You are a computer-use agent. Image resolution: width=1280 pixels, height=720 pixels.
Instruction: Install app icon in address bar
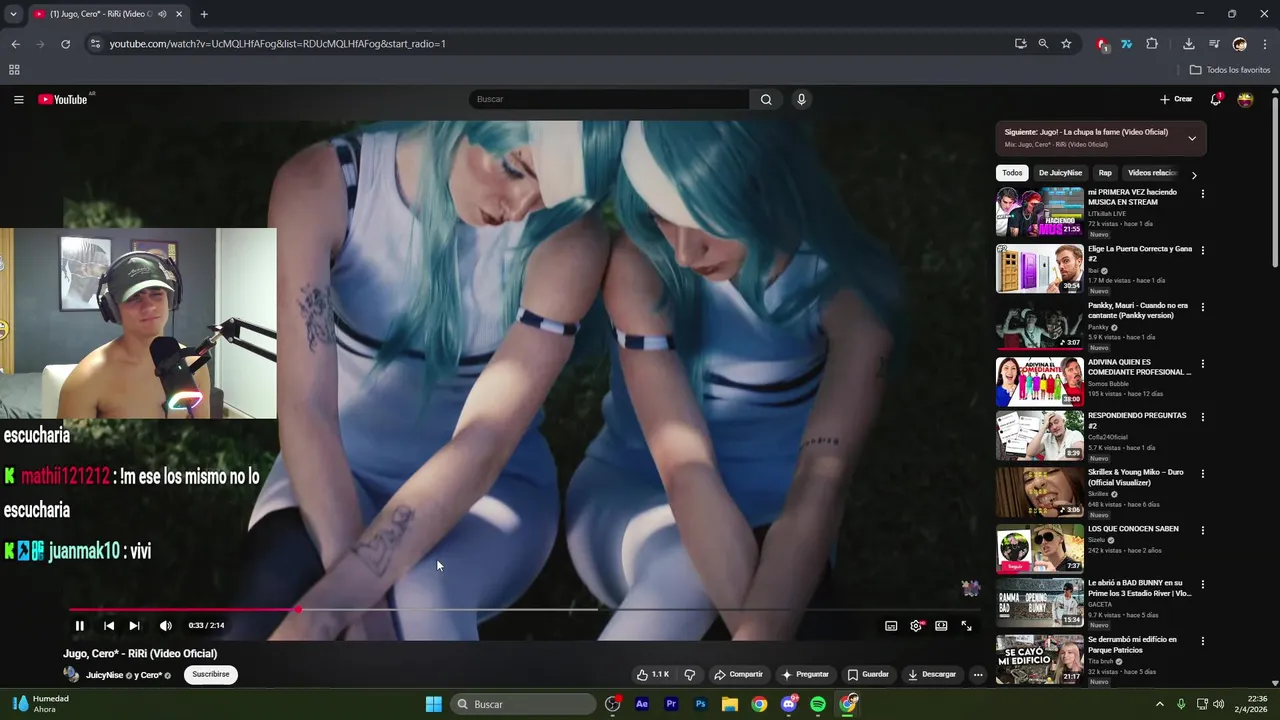1020,44
